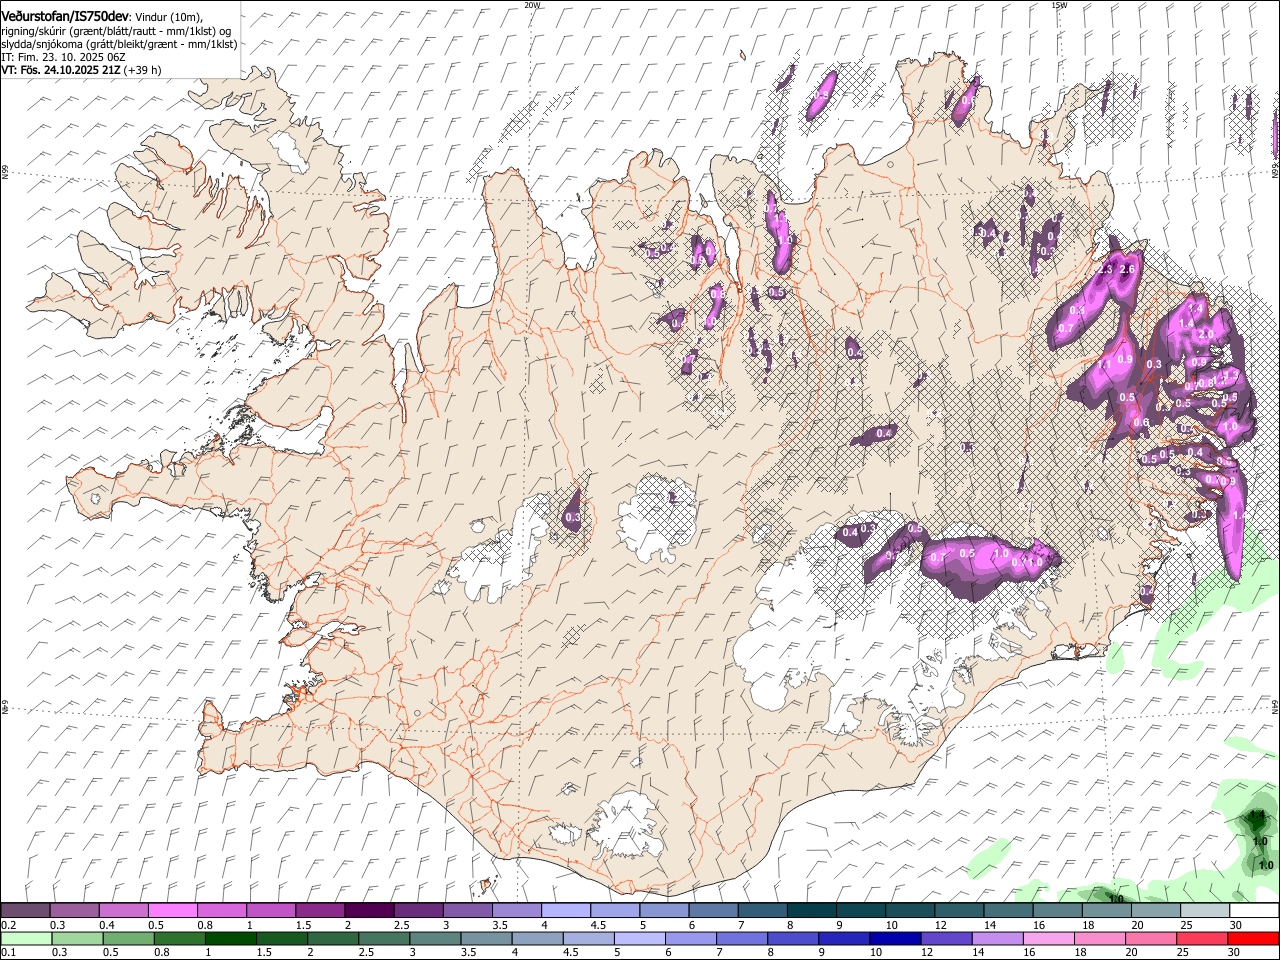1280x960 pixels.
Task: Click the Veðurstofan/IS750dev title text
Action: click(65, 15)
